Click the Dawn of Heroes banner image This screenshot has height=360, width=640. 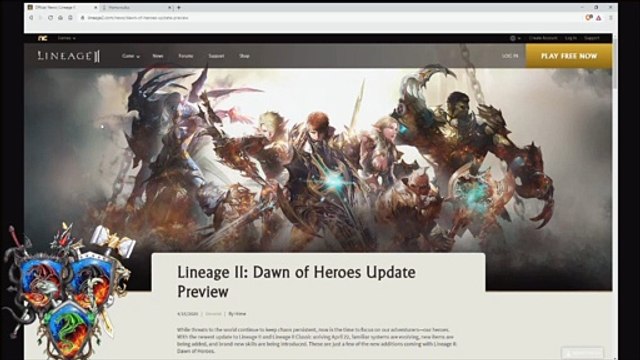318,159
